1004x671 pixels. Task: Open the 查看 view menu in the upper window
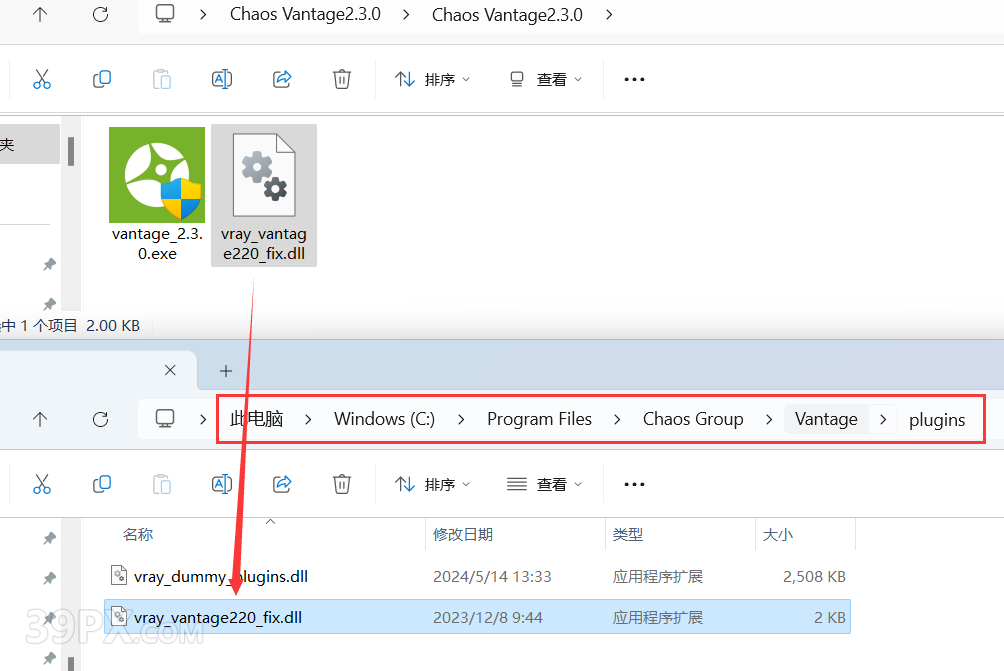tap(546, 79)
